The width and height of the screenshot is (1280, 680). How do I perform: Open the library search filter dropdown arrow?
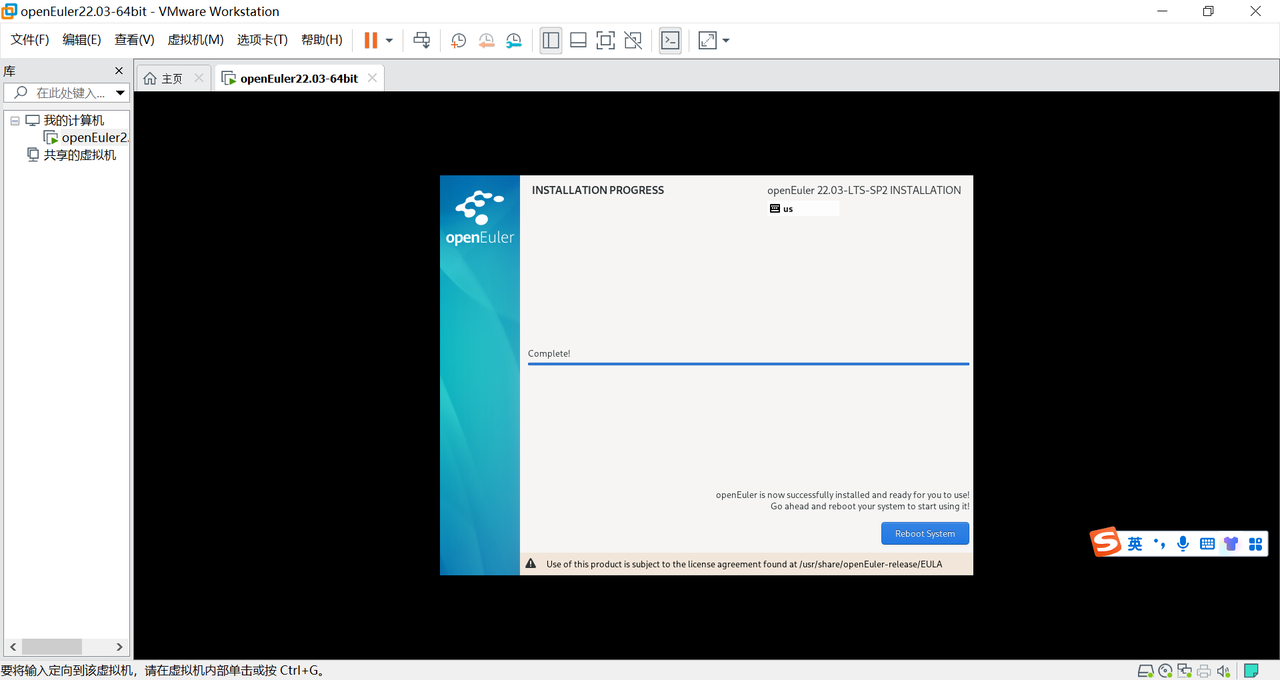point(121,93)
